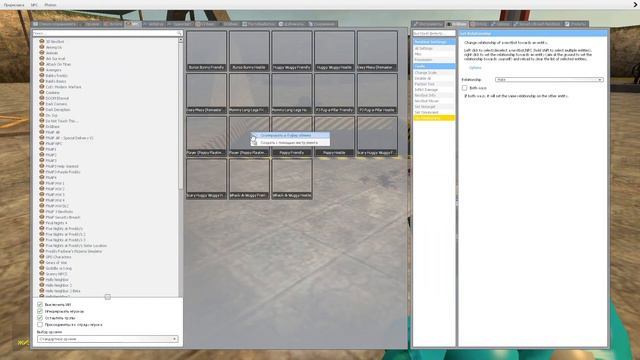The height and width of the screenshot is (360, 640).
Task: Open the CoD: Modern Warfare category
Action: tap(63, 87)
